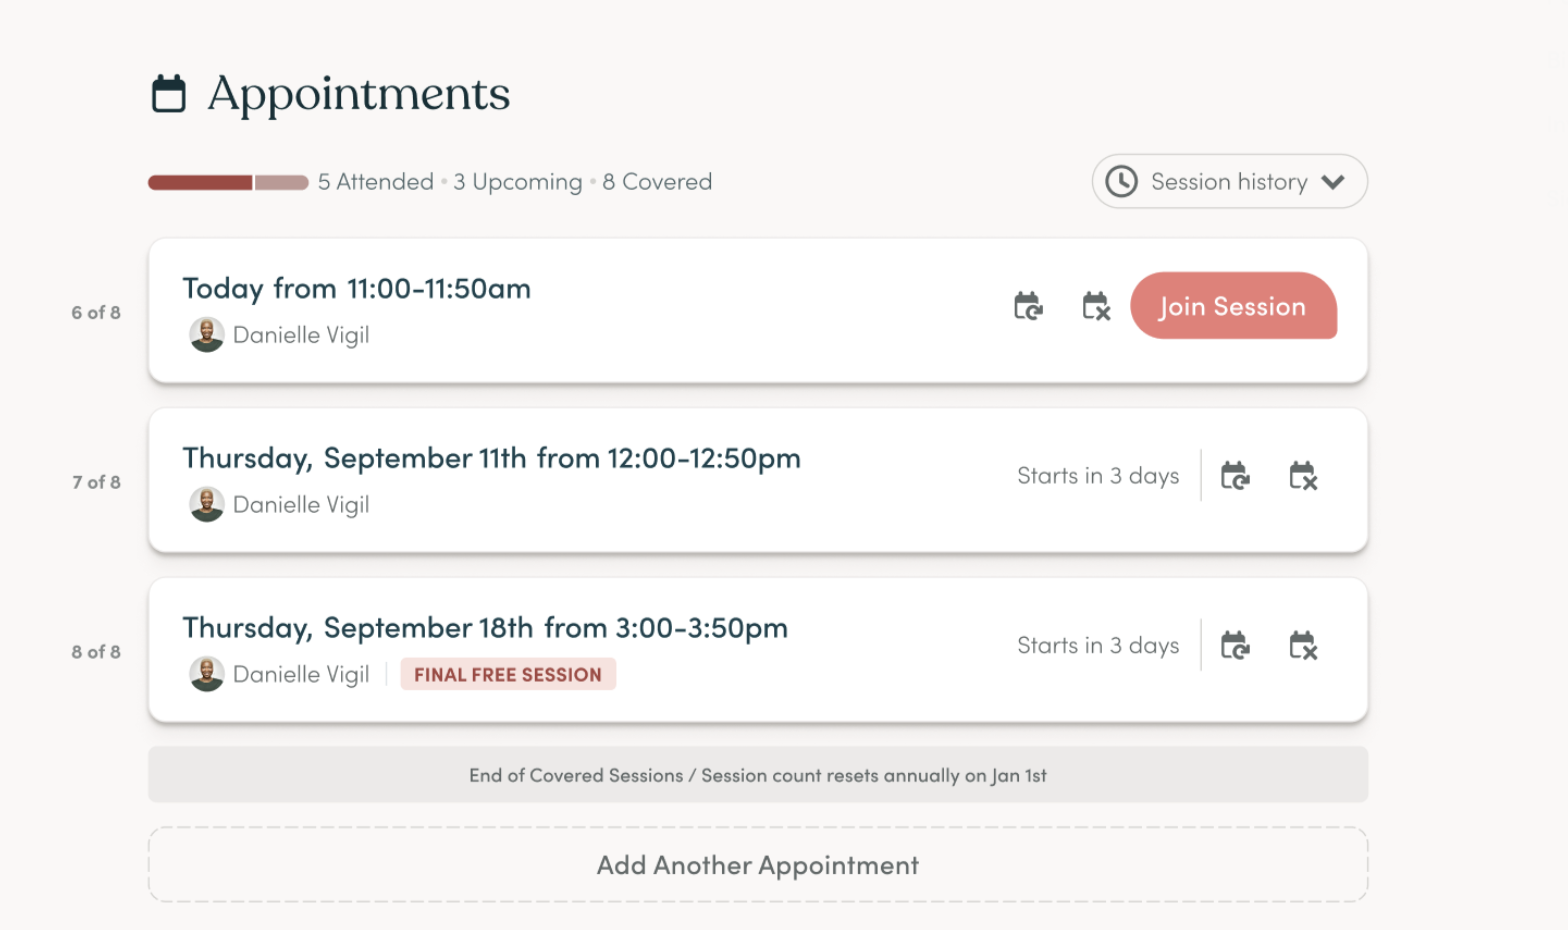Click the FINAL FREE SESSION badge
The height and width of the screenshot is (930, 1568).
(x=508, y=675)
